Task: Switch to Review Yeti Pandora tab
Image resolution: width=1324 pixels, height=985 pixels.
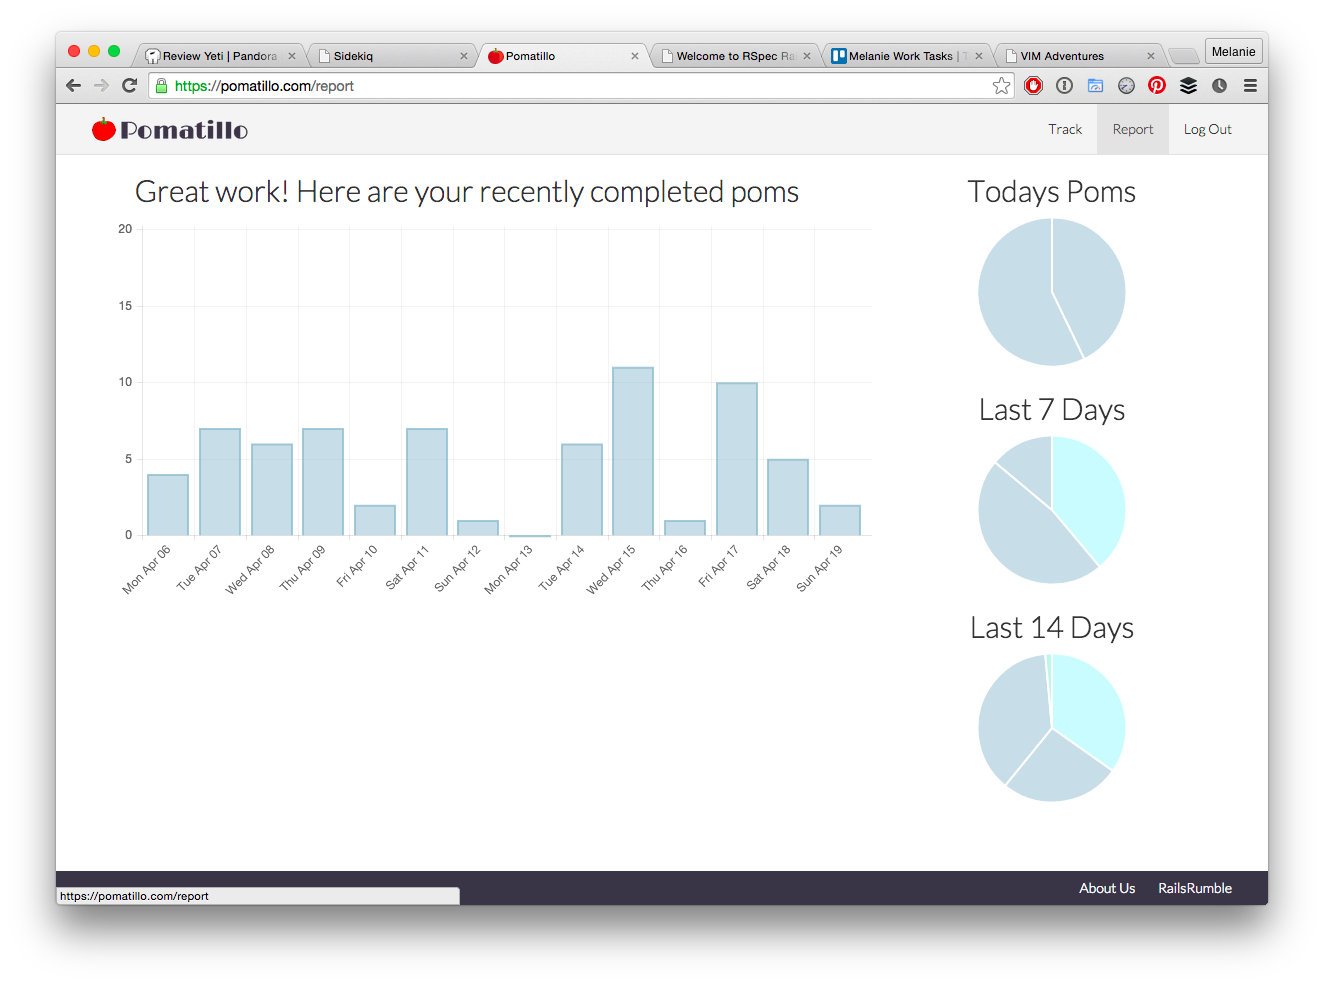Action: click(220, 56)
